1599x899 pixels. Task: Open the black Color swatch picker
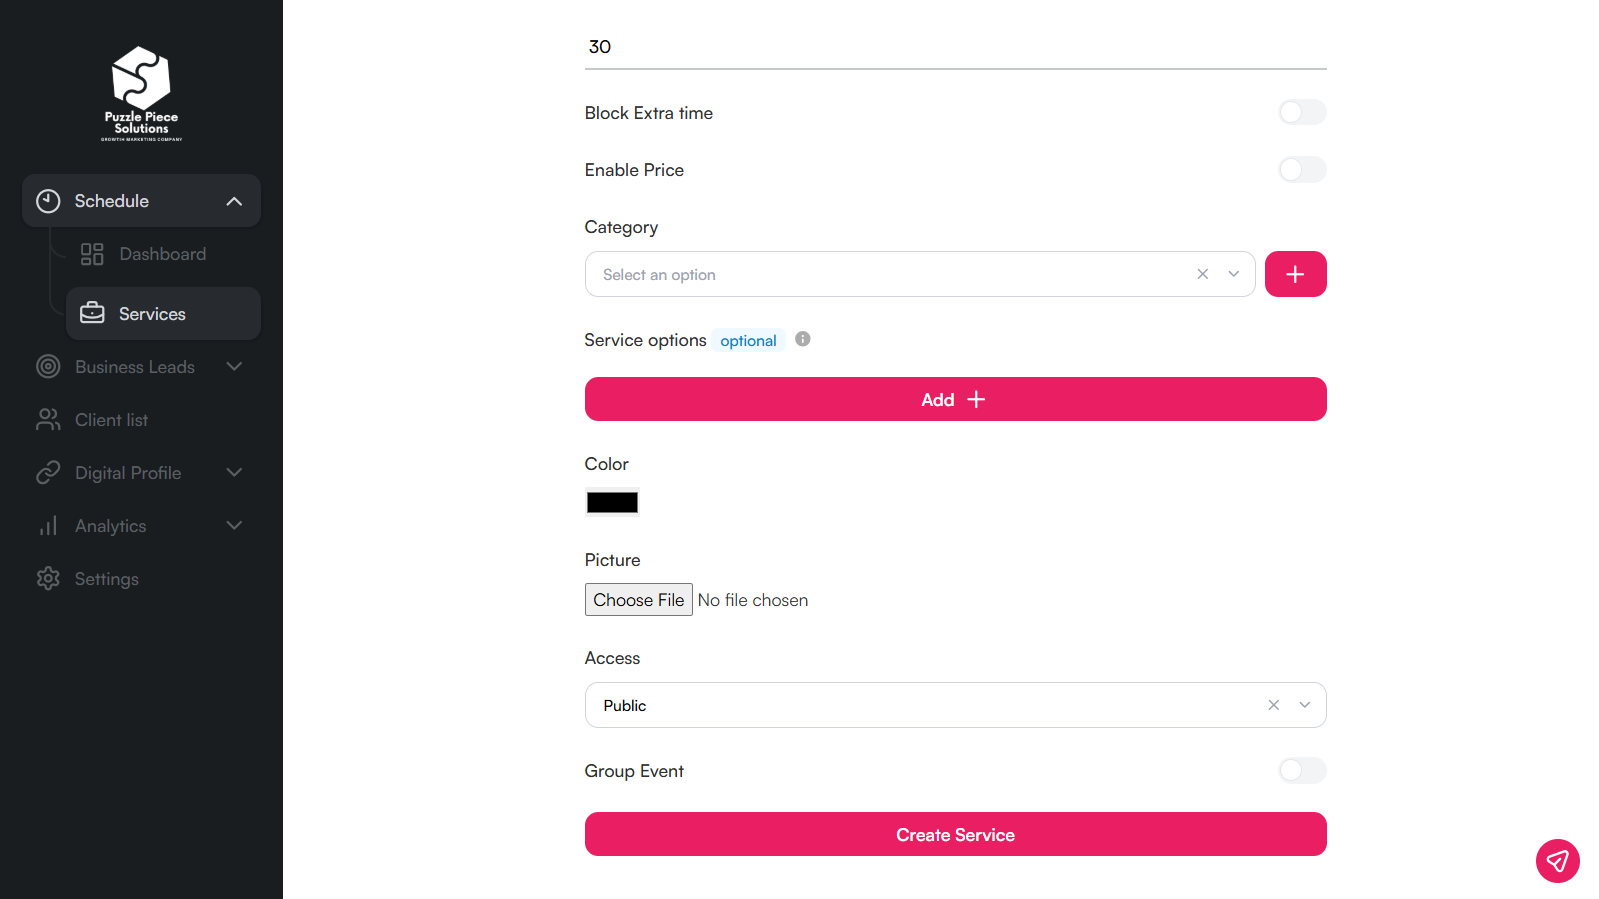[611, 502]
